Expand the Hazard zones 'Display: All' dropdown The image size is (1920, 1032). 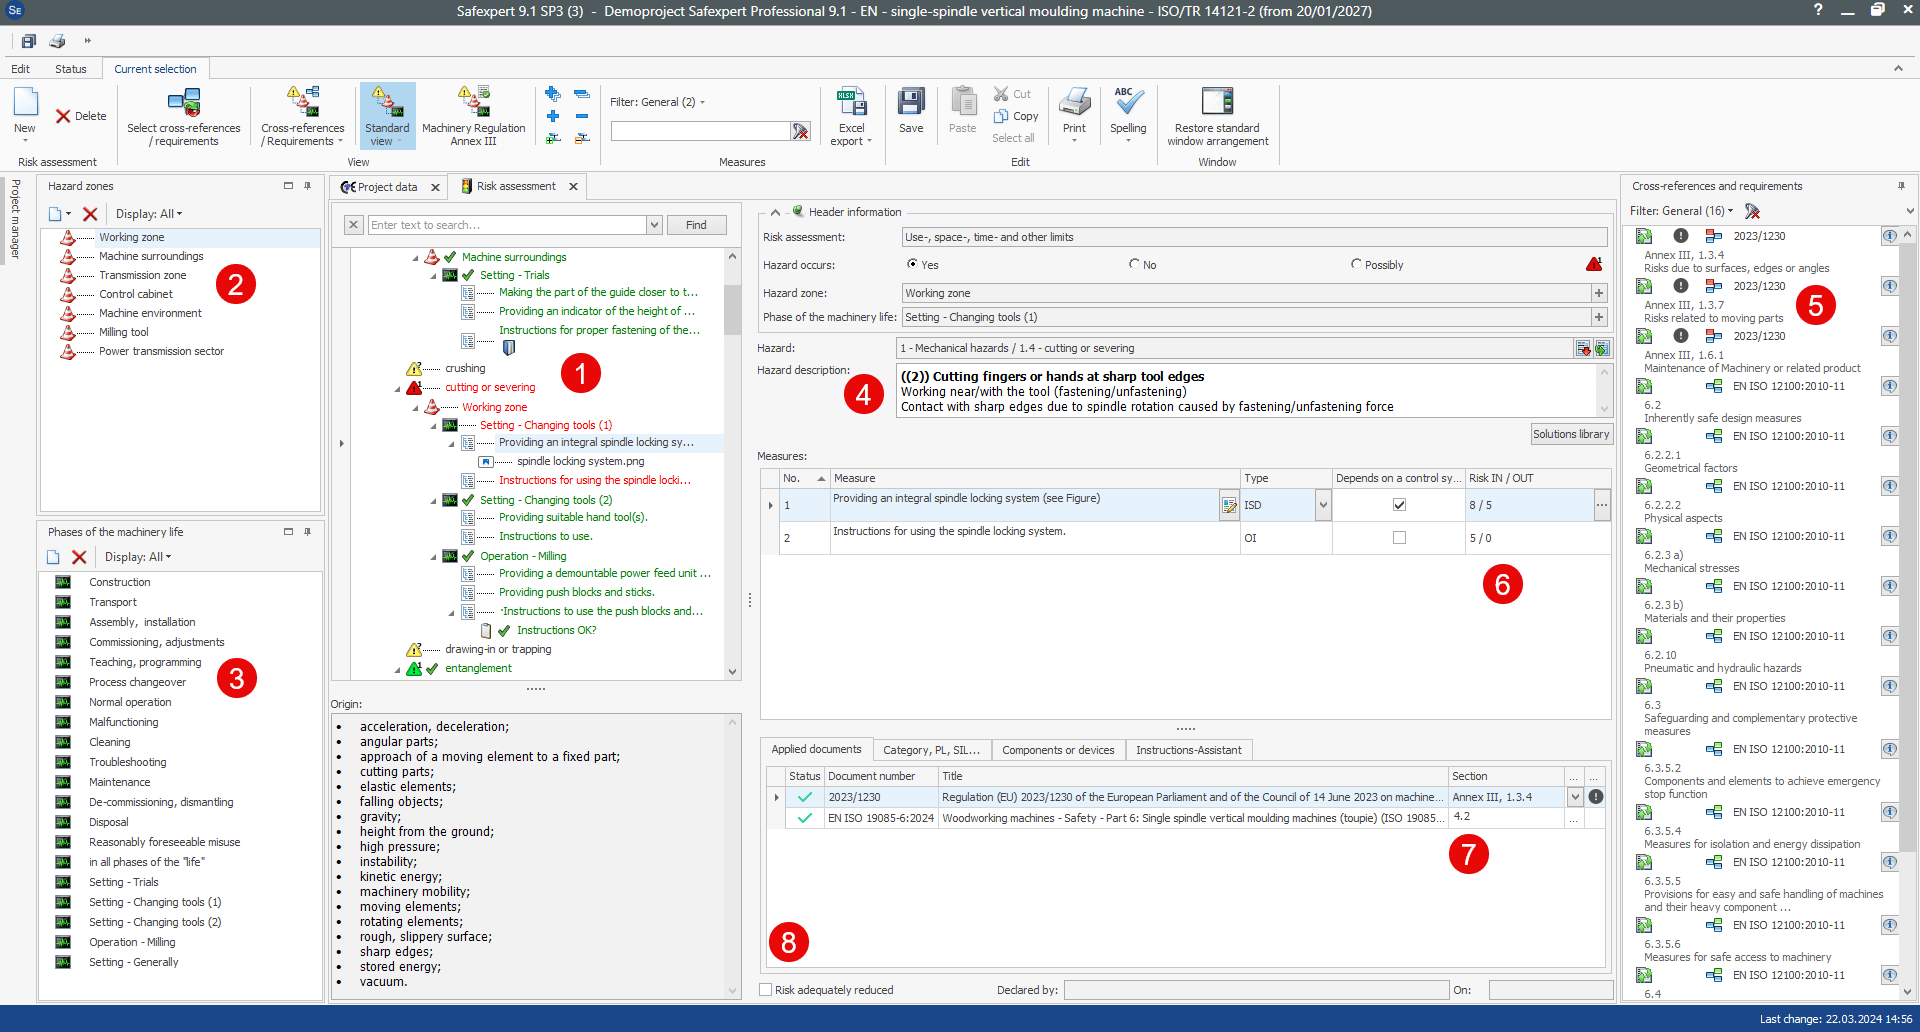pos(149,214)
